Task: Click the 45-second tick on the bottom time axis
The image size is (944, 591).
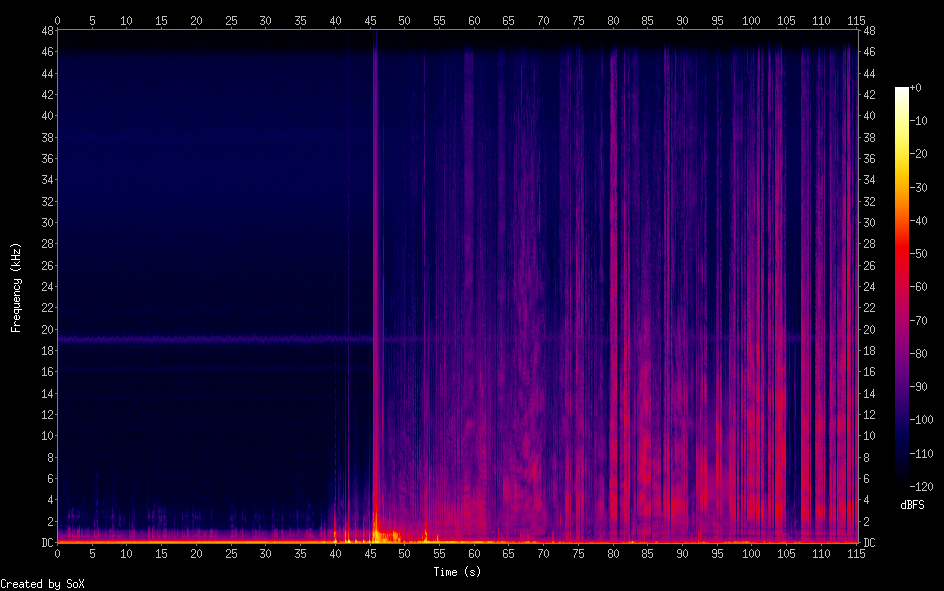Action: click(x=370, y=554)
